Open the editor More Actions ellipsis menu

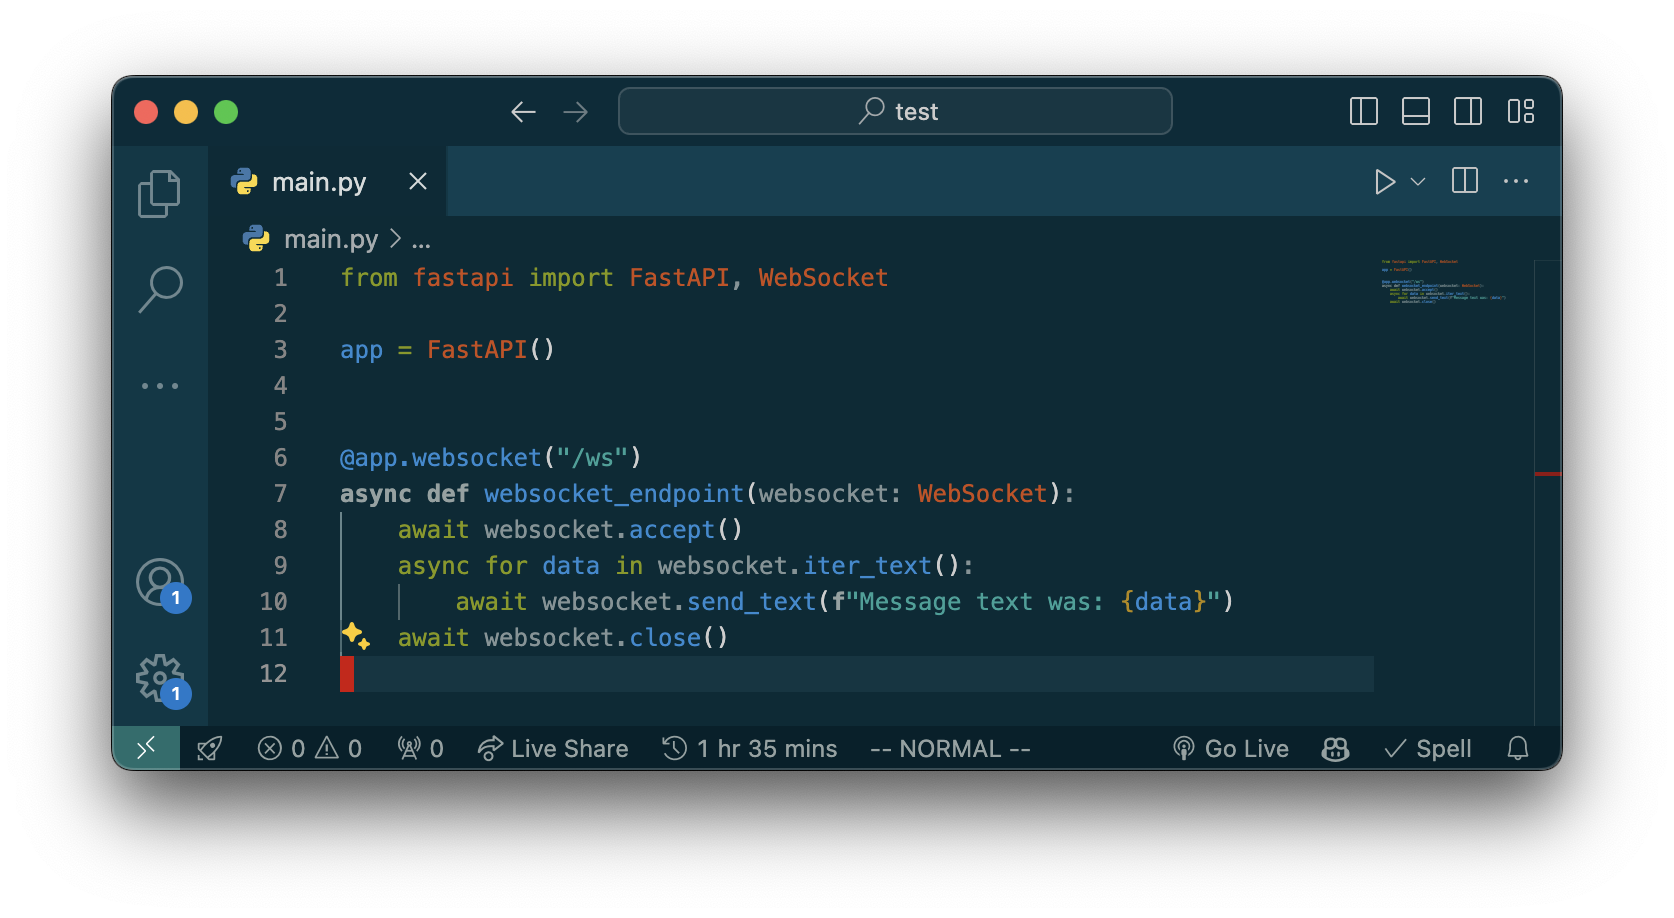(1515, 182)
